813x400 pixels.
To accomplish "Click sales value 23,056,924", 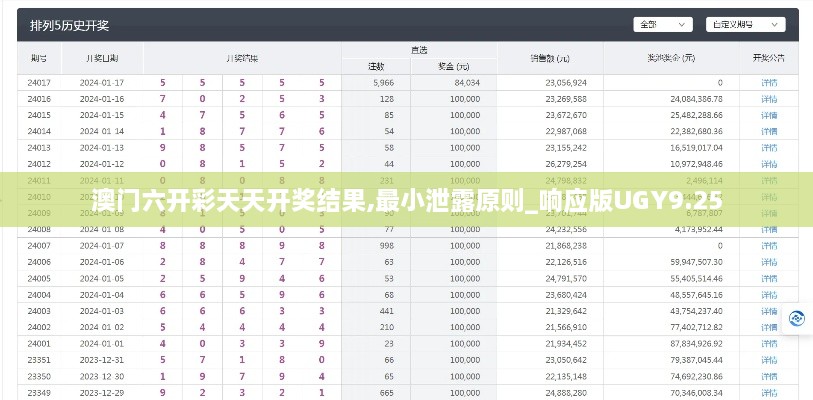I will (566, 82).
